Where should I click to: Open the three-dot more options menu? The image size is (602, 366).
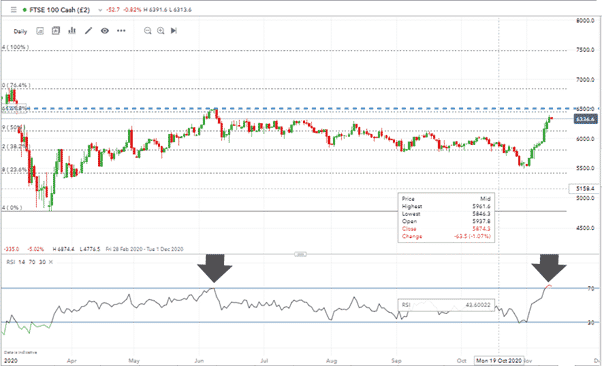121,31
